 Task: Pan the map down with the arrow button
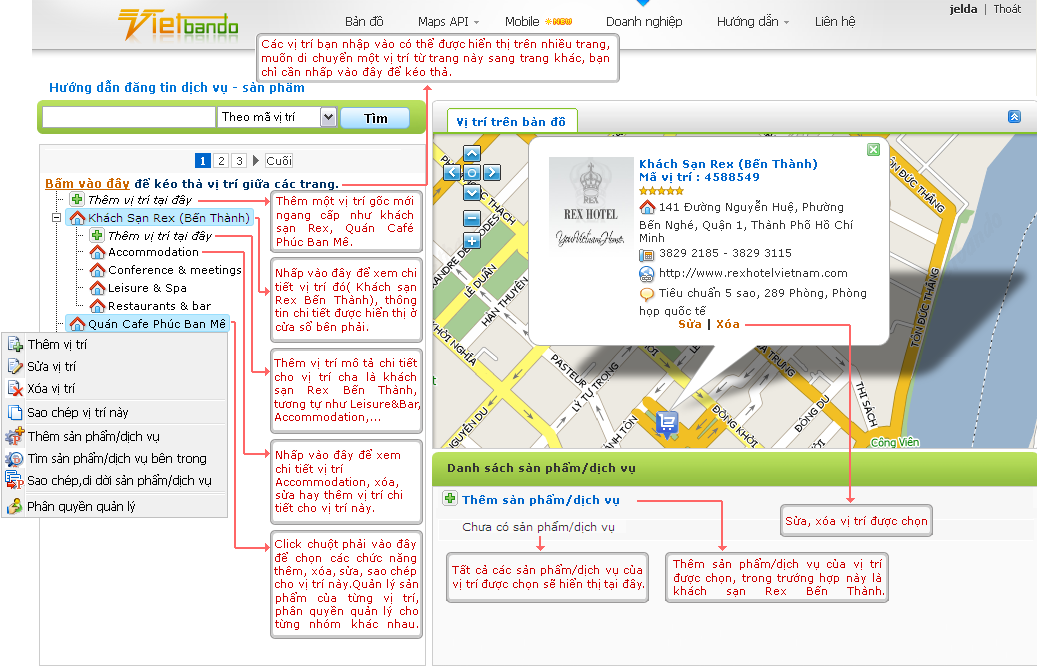point(472,192)
